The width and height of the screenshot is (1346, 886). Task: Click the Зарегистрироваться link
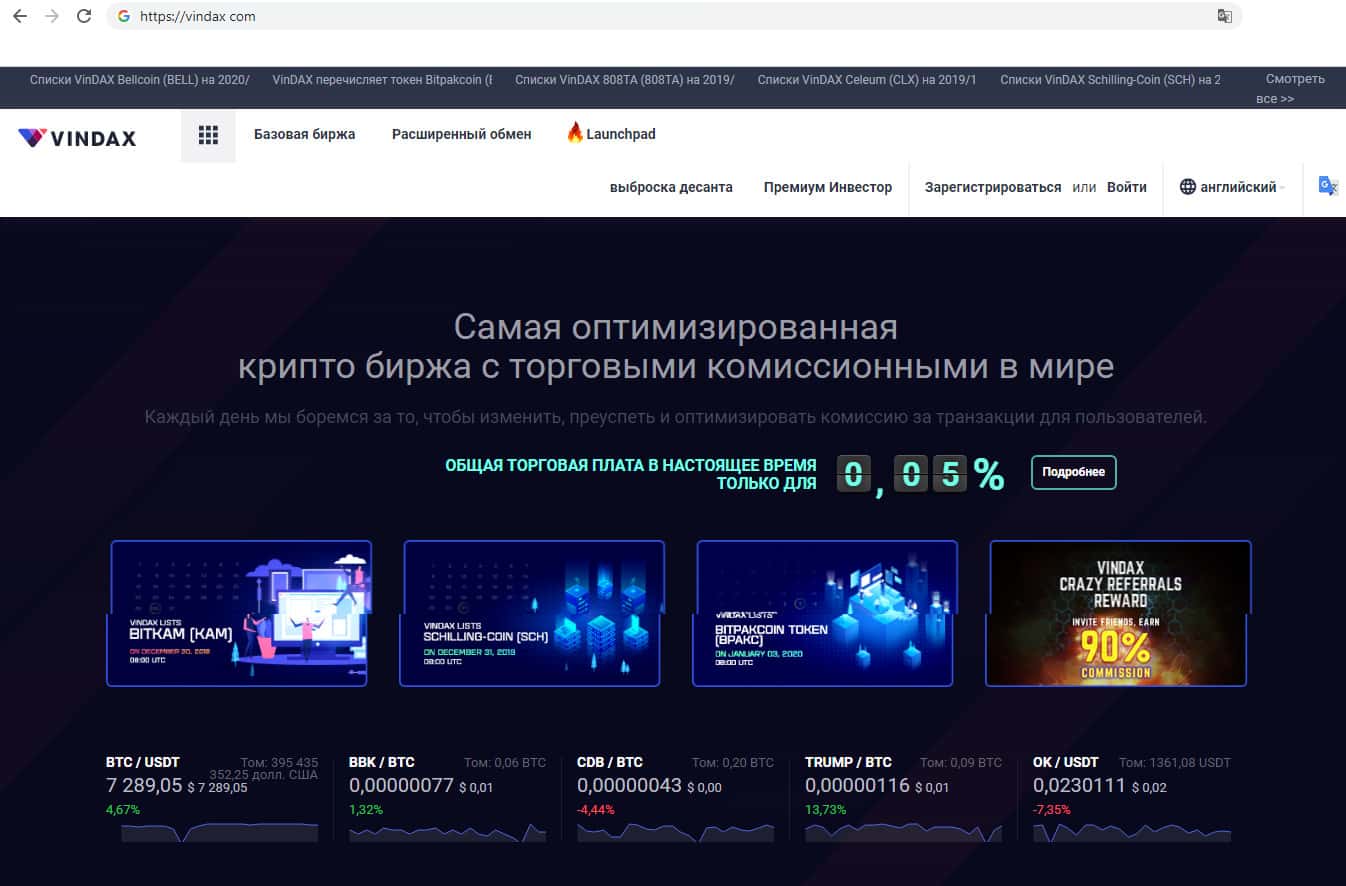993,187
